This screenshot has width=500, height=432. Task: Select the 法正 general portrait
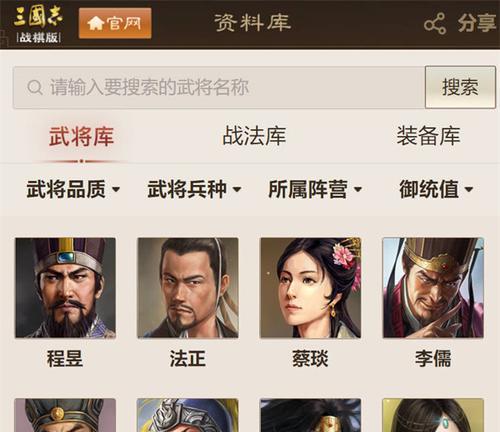(x=188, y=288)
